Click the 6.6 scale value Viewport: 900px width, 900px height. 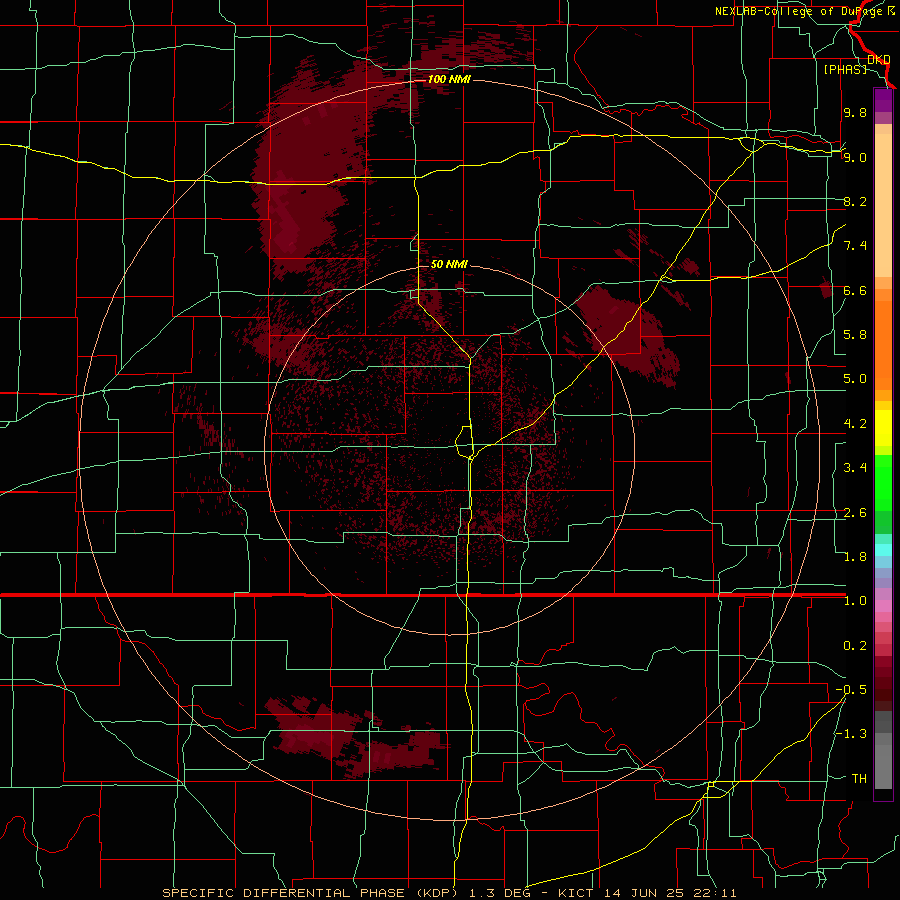(x=855, y=290)
